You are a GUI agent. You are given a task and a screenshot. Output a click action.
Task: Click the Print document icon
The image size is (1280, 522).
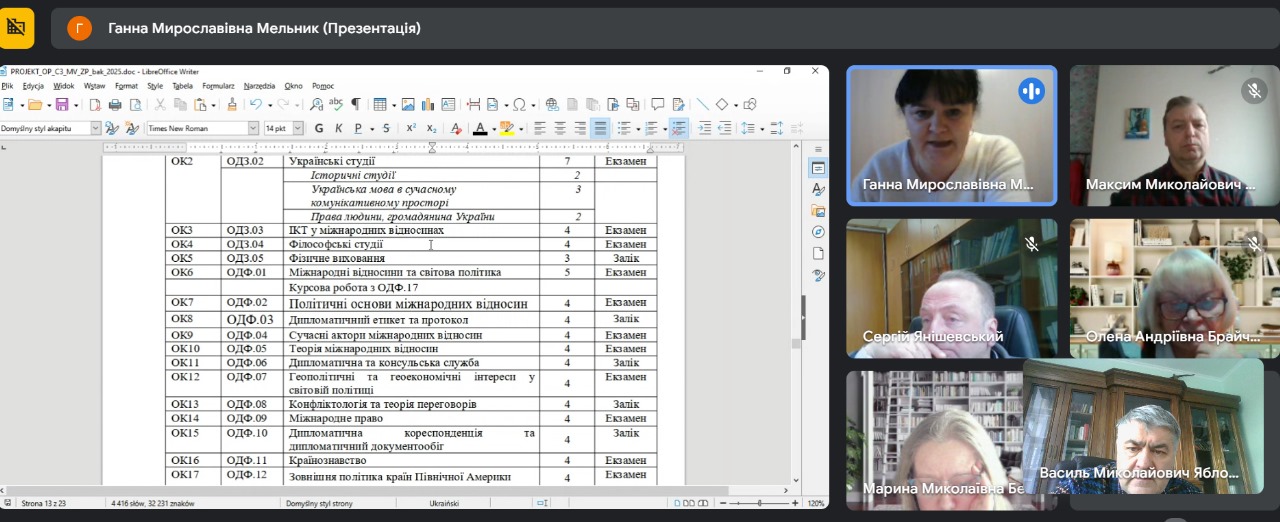tap(115, 105)
